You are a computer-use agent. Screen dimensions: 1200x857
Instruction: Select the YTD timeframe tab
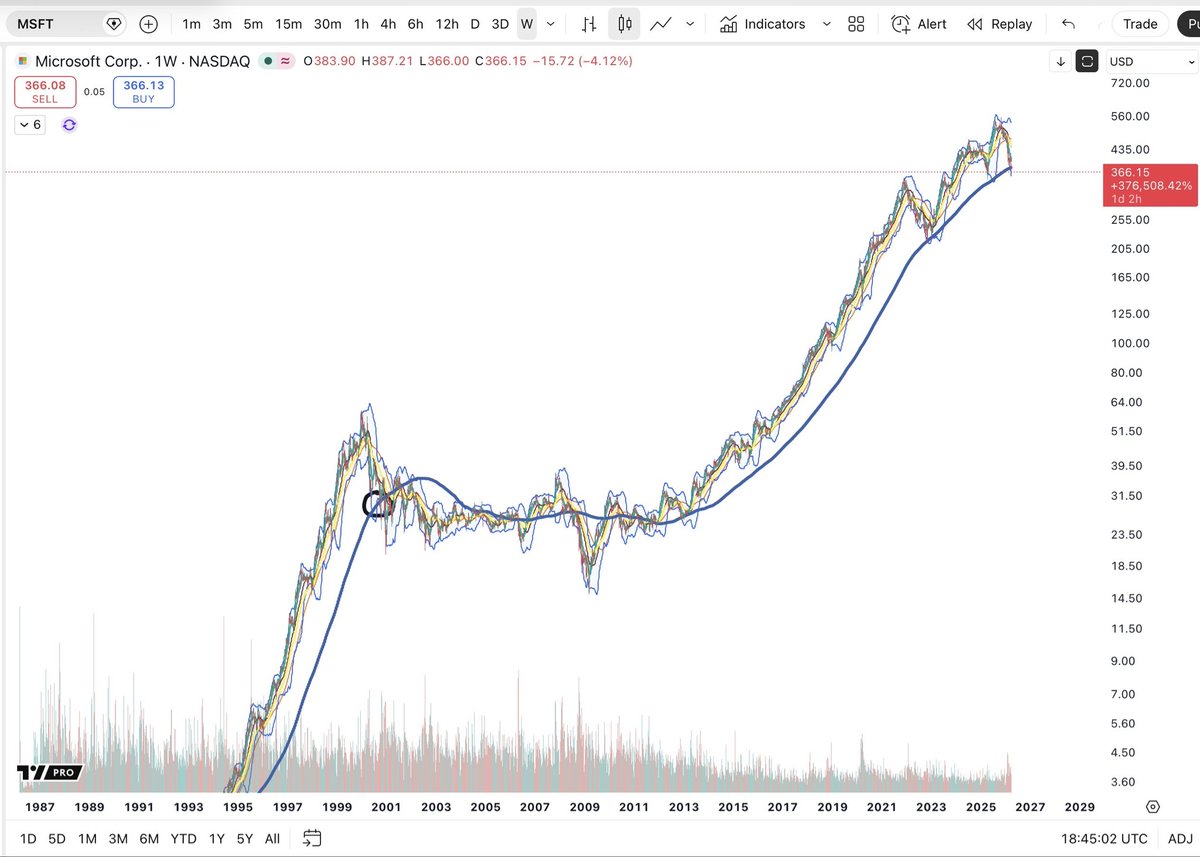click(x=183, y=838)
